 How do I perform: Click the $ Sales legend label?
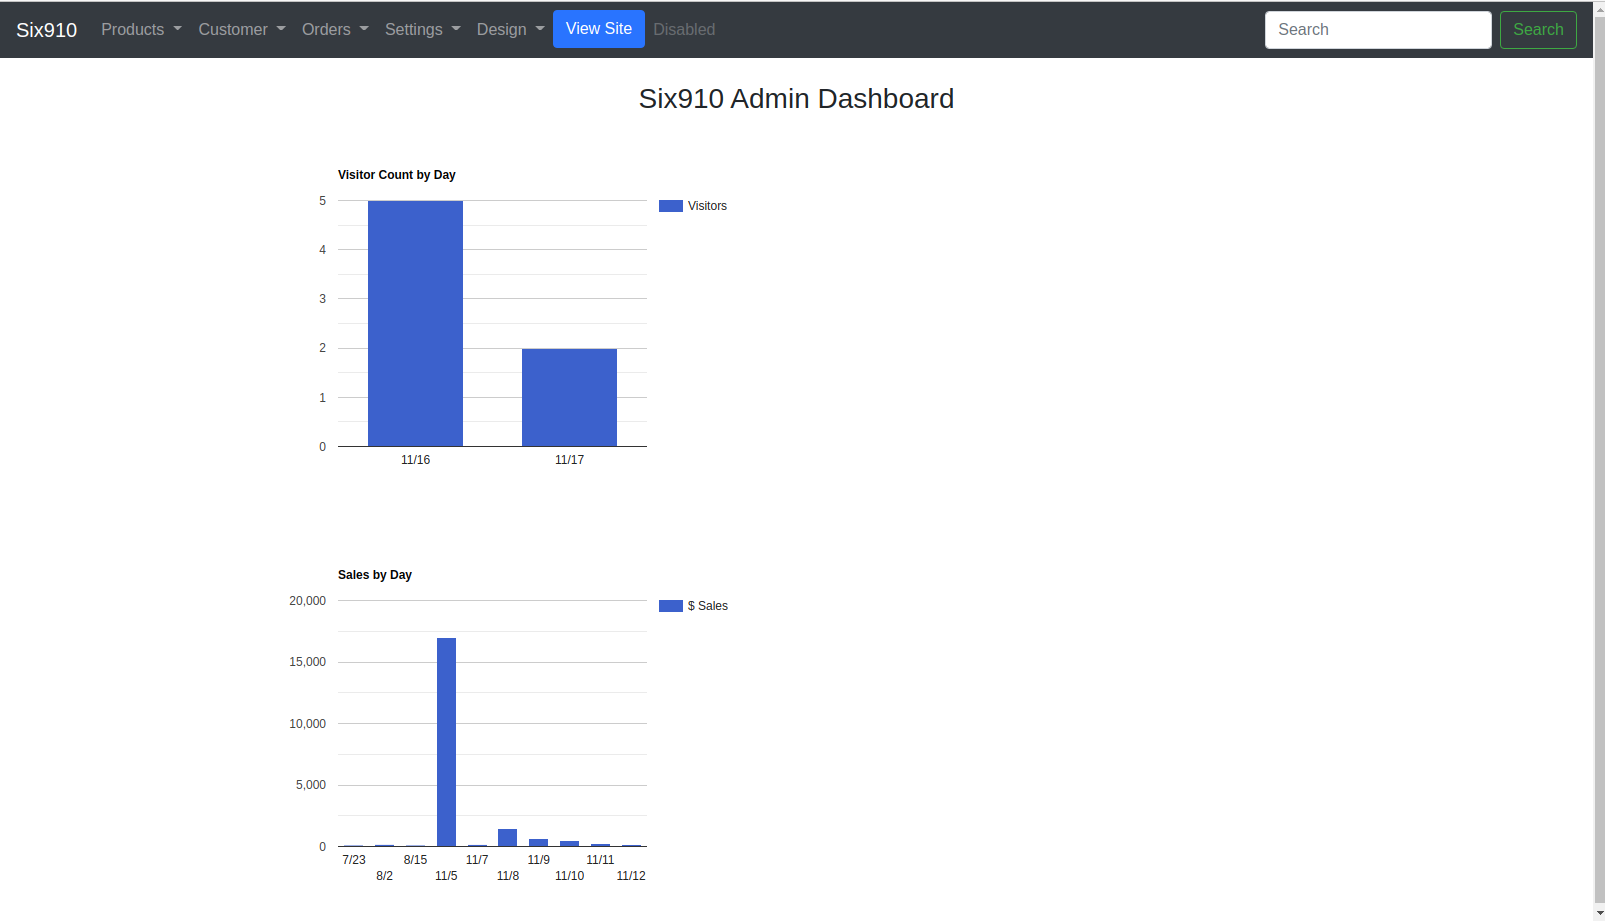pos(708,606)
